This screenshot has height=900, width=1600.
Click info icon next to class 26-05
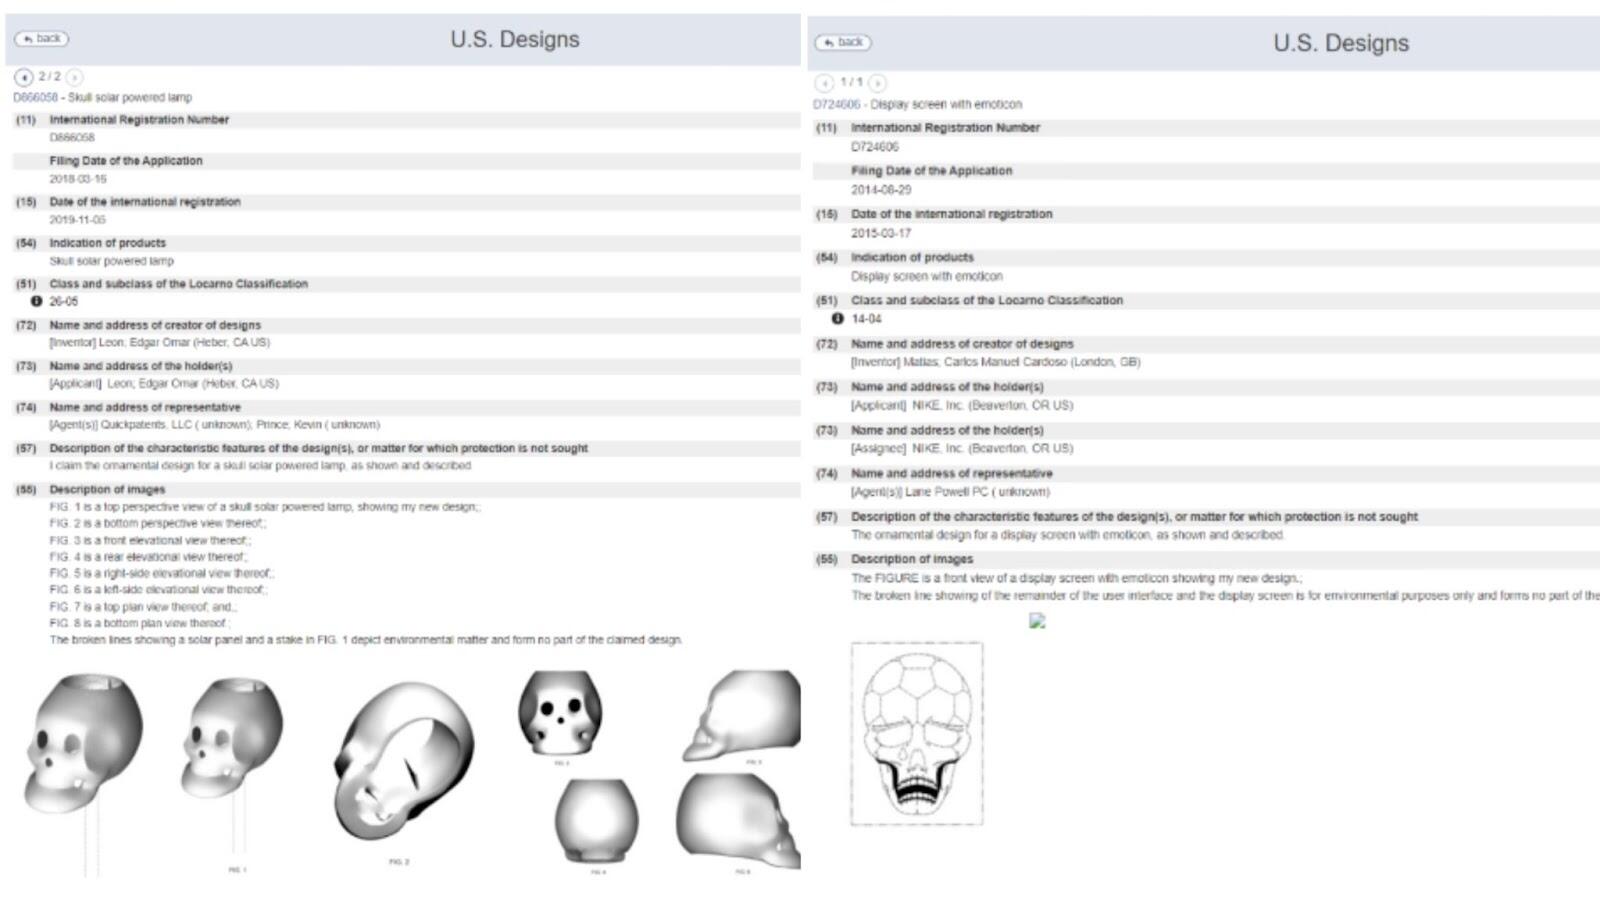[x=36, y=301]
